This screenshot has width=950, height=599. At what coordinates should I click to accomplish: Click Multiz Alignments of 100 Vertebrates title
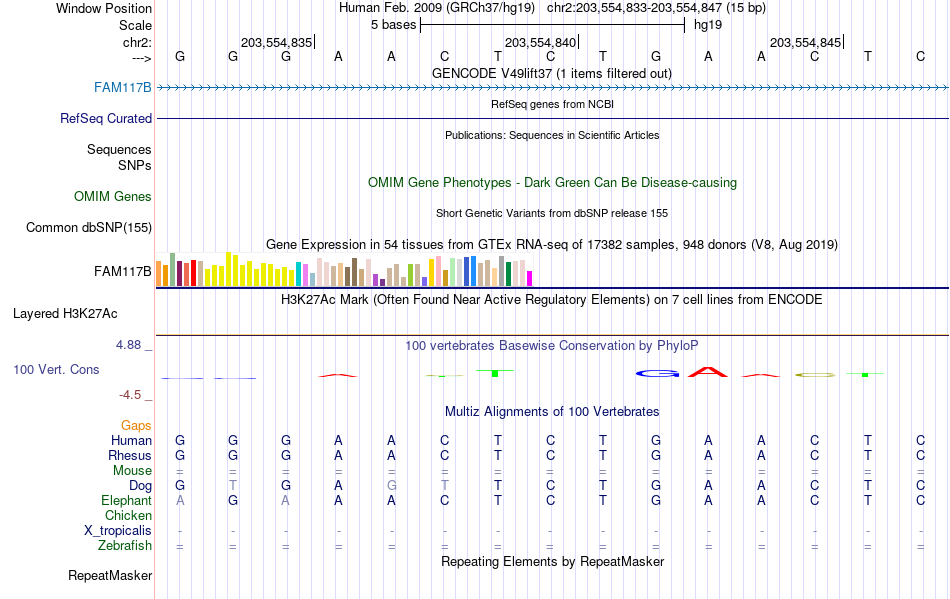click(x=552, y=411)
